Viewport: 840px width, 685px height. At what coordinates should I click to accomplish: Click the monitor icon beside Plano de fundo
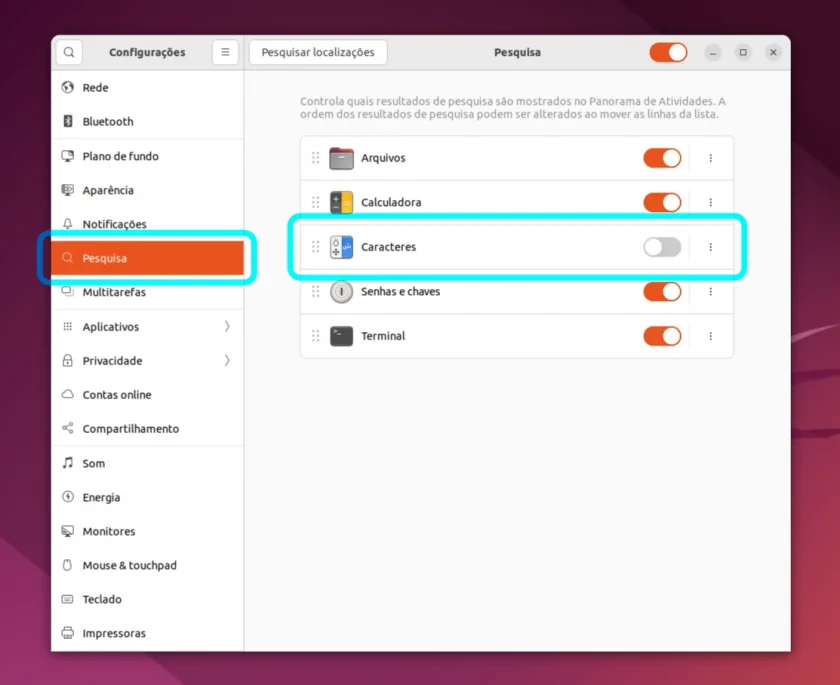(68, 156)
